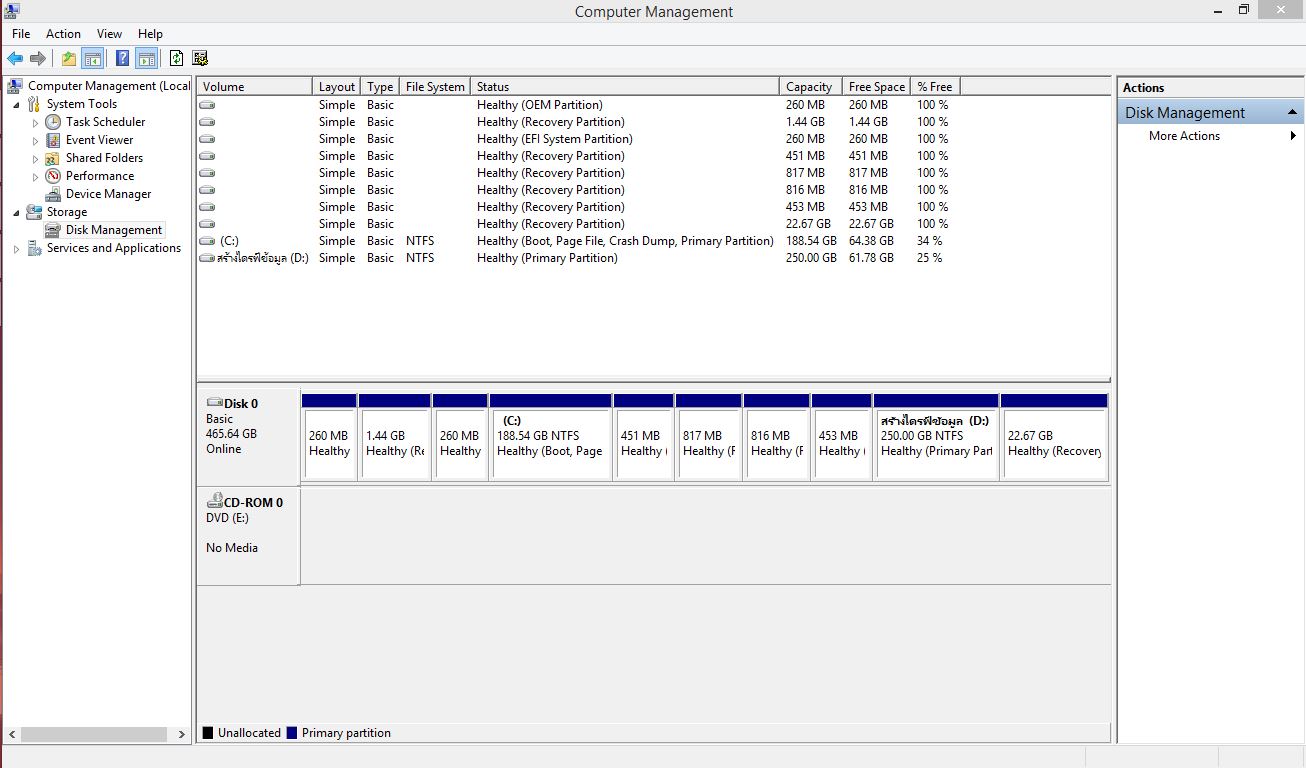
Task: Open the File menu
Action: [x=21, y=34]
